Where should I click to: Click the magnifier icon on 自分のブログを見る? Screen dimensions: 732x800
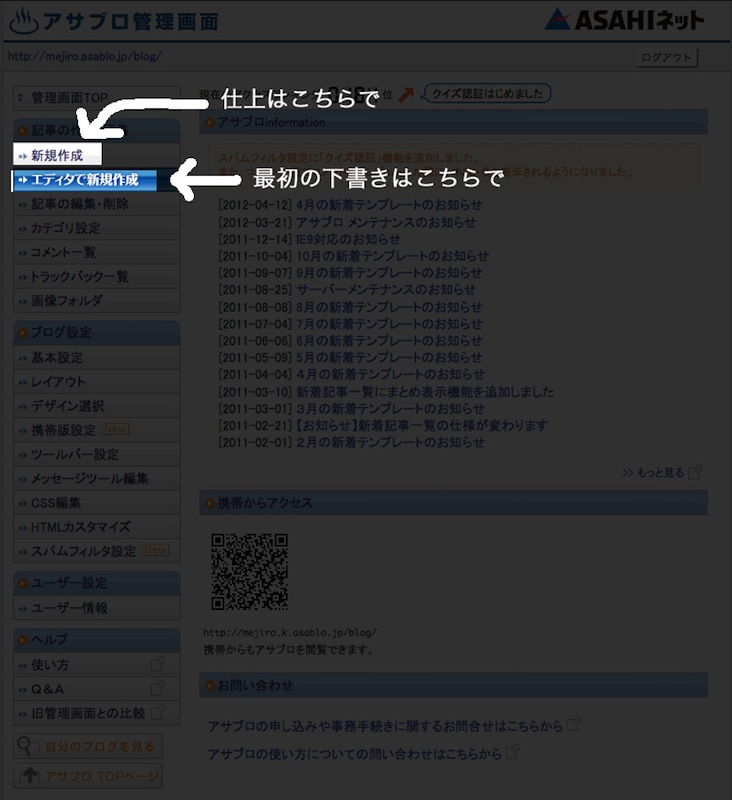(x=24, y=746)
